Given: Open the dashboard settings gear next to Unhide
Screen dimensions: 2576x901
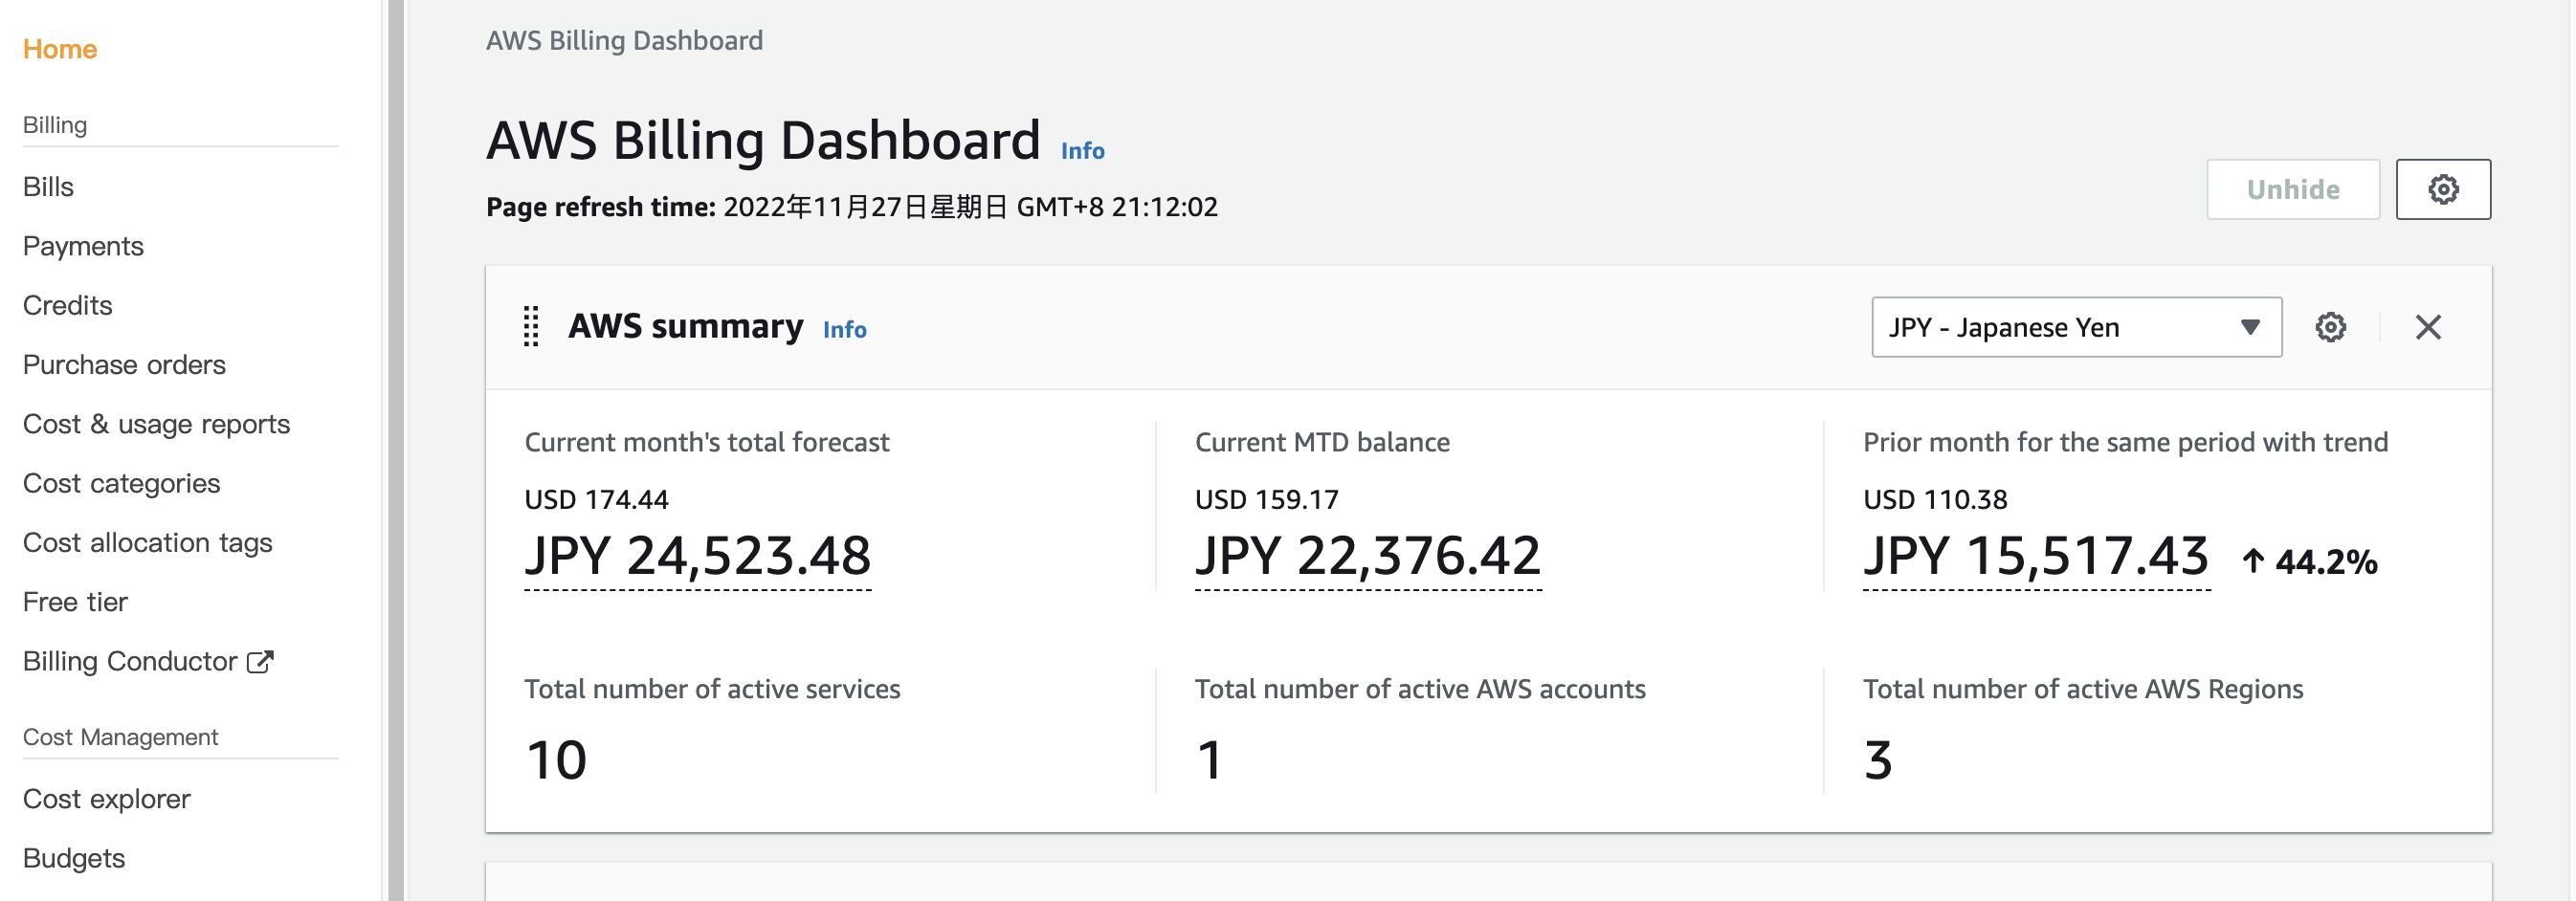Looking at the screenshot, I should (x=2441, y=189).
